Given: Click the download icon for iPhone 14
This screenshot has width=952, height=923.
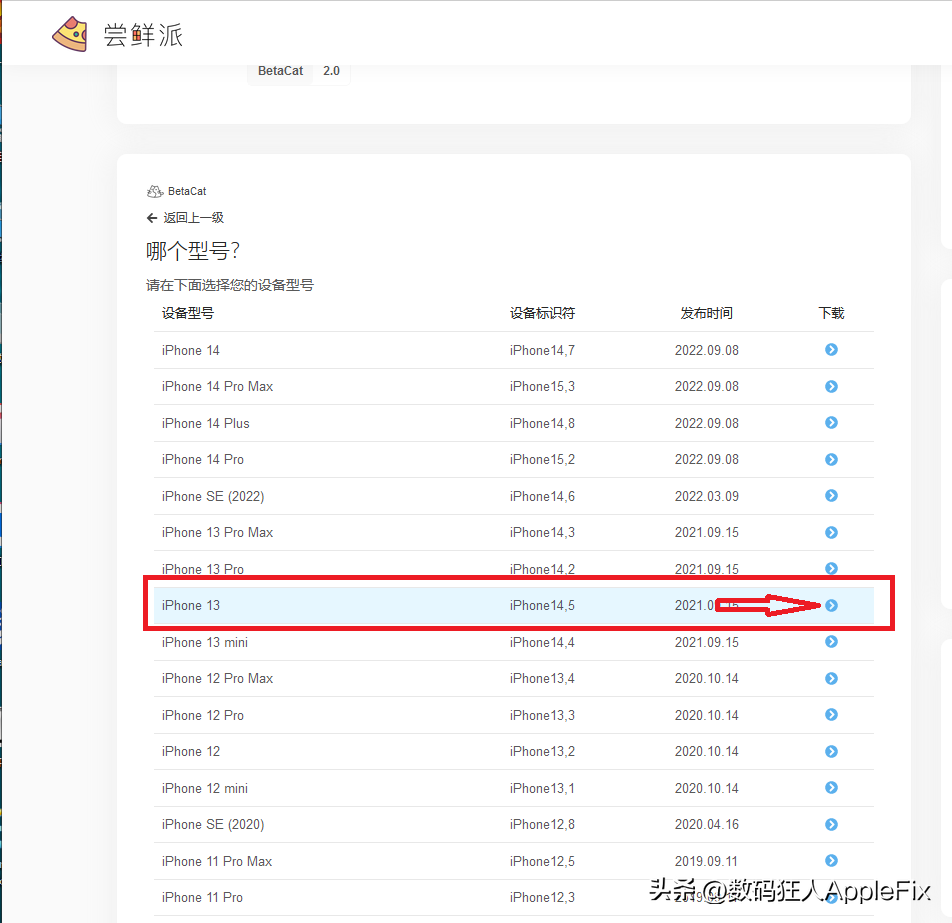Looking at the screenshot, I should 831,350.
